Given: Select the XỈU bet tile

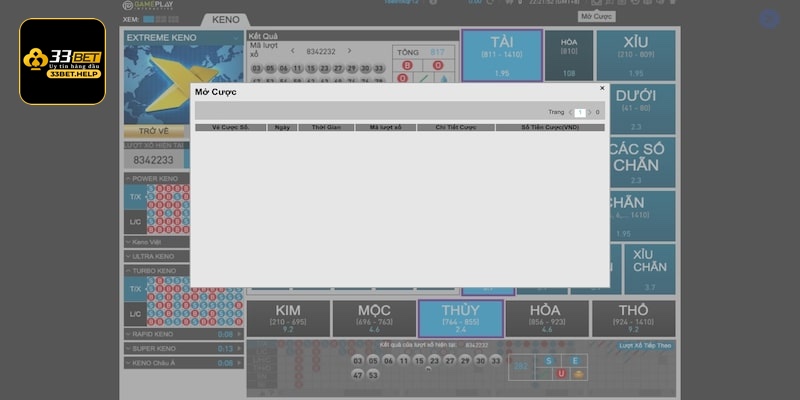Looking at the screenshot, I should (635, 55).
